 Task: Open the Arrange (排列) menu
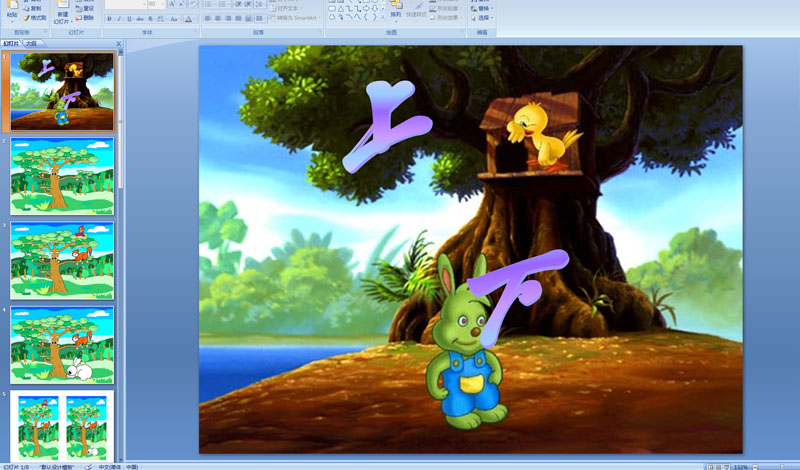point(396,10)
